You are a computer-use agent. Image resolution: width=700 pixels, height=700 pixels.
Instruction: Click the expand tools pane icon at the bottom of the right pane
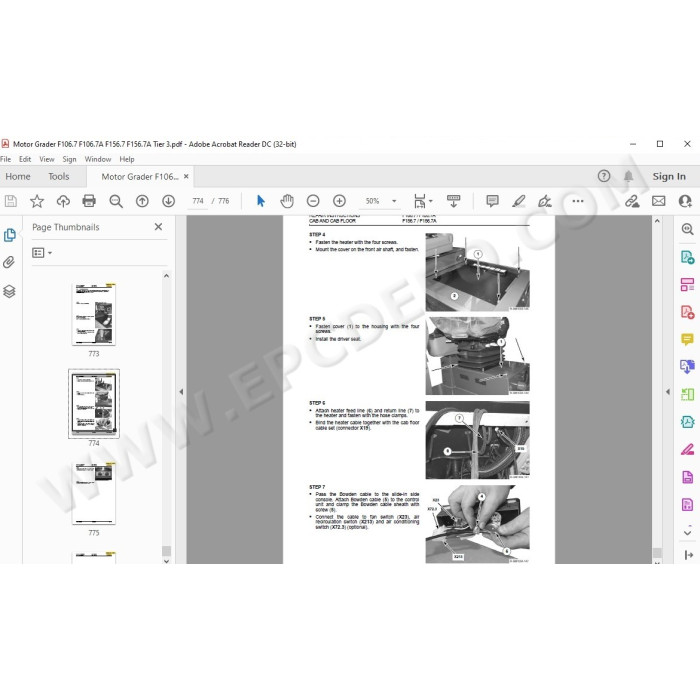click(688, 555)
